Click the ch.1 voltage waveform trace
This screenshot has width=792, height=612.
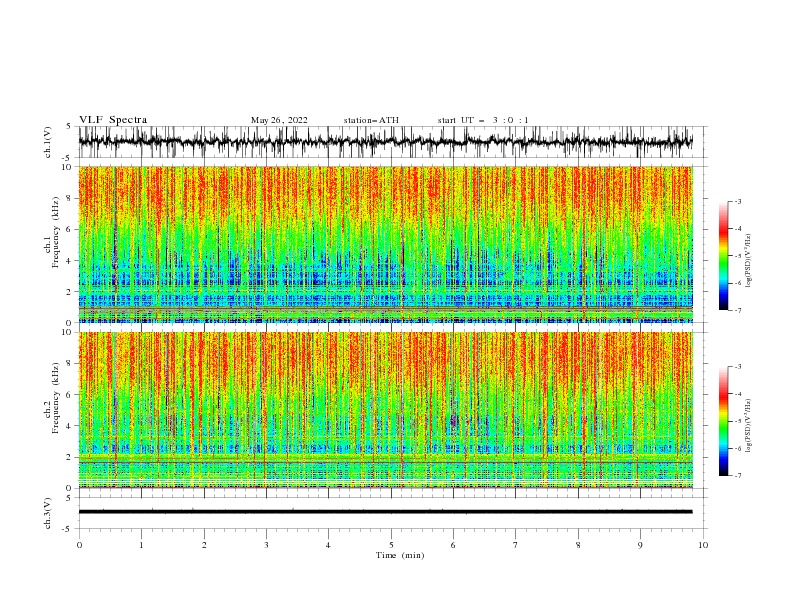click(x=385, y=141)
